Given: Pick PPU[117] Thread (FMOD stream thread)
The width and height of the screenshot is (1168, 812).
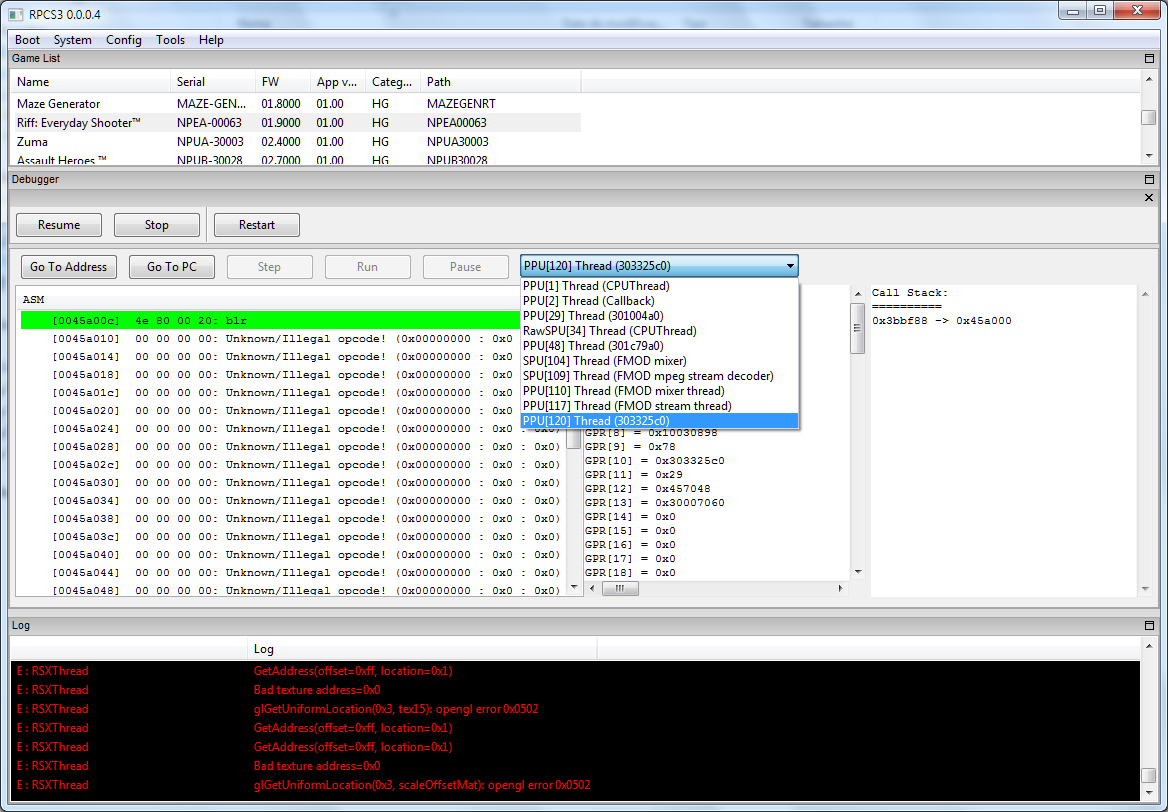Looking at the screenshot, I should tap(627, 406).
